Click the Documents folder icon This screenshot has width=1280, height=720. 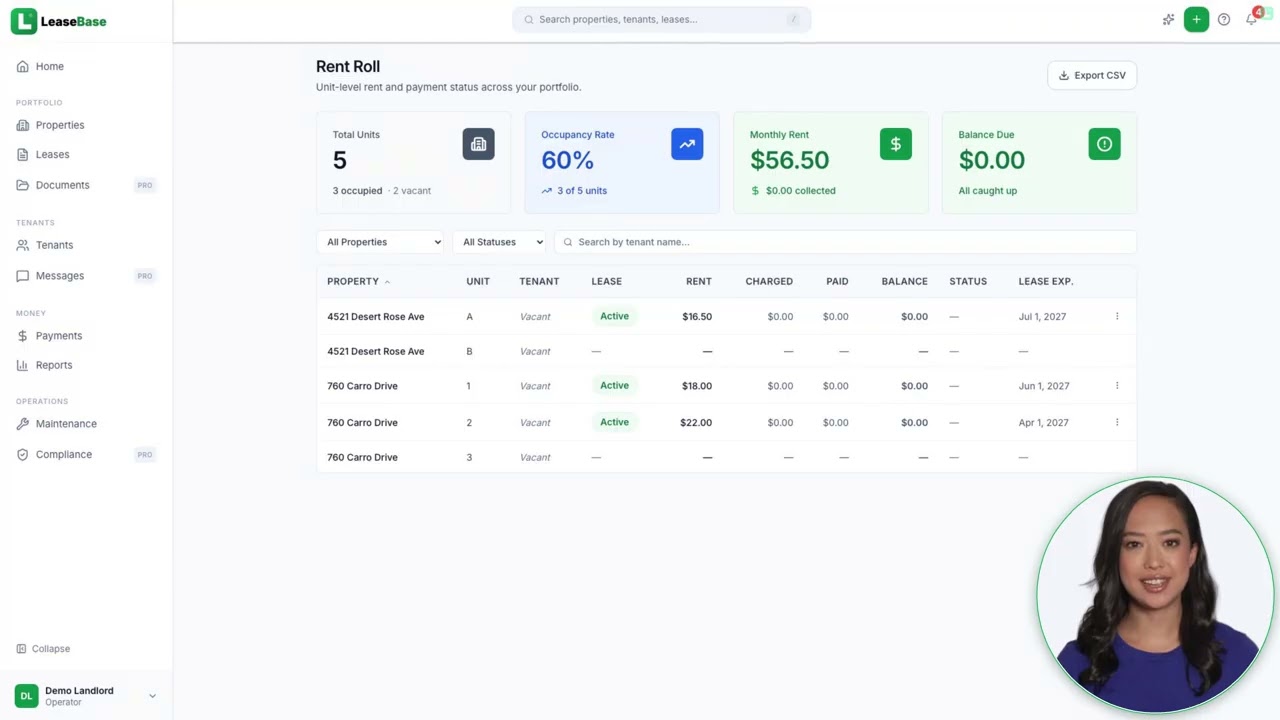pyautogui.click(x=22, y=185)
